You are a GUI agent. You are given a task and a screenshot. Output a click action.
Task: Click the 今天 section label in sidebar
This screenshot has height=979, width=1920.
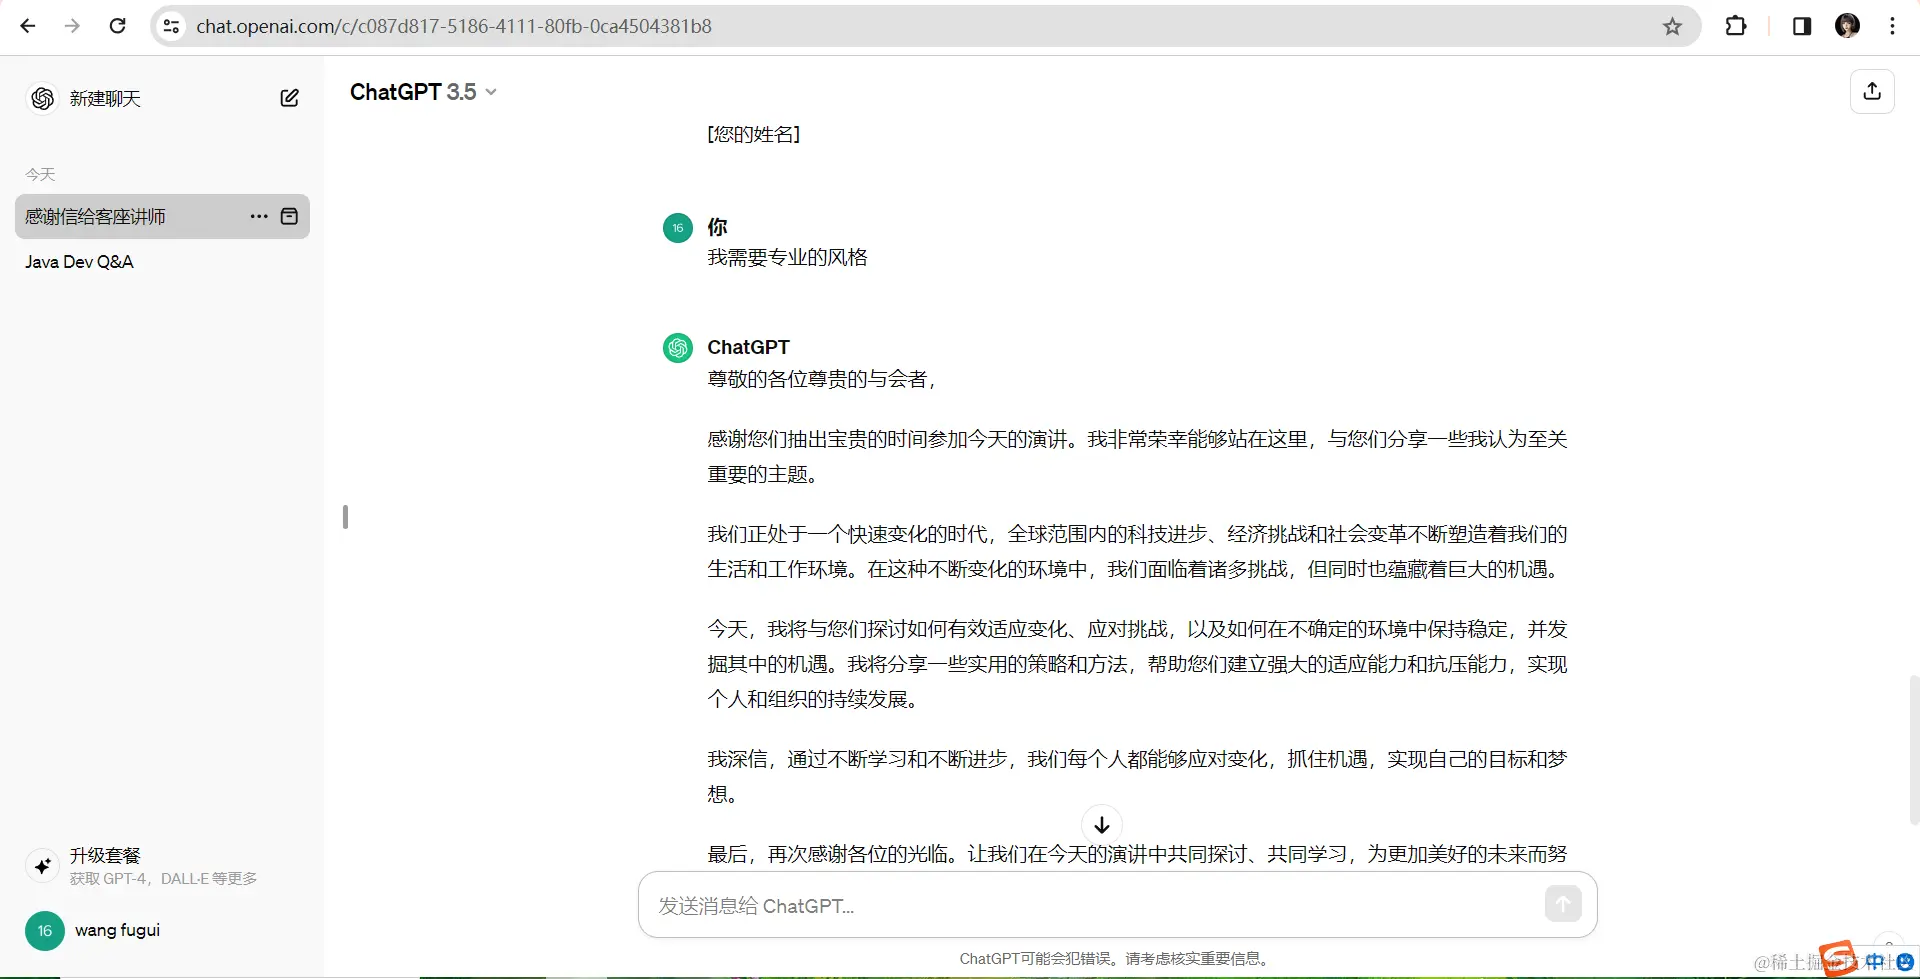tap(40, 175)
